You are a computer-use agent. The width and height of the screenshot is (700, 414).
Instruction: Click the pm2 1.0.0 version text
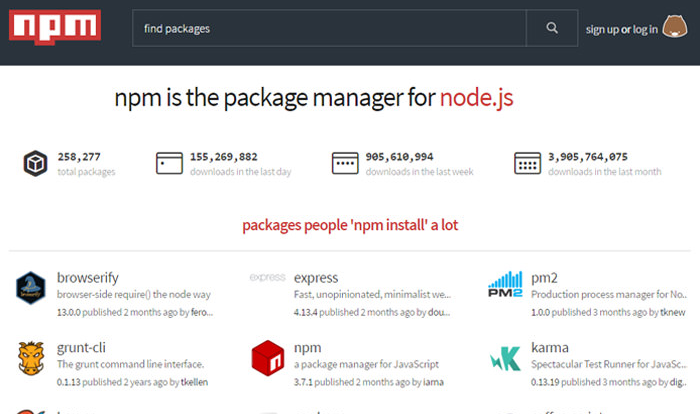pyautogui.click(x=541, y=313)
